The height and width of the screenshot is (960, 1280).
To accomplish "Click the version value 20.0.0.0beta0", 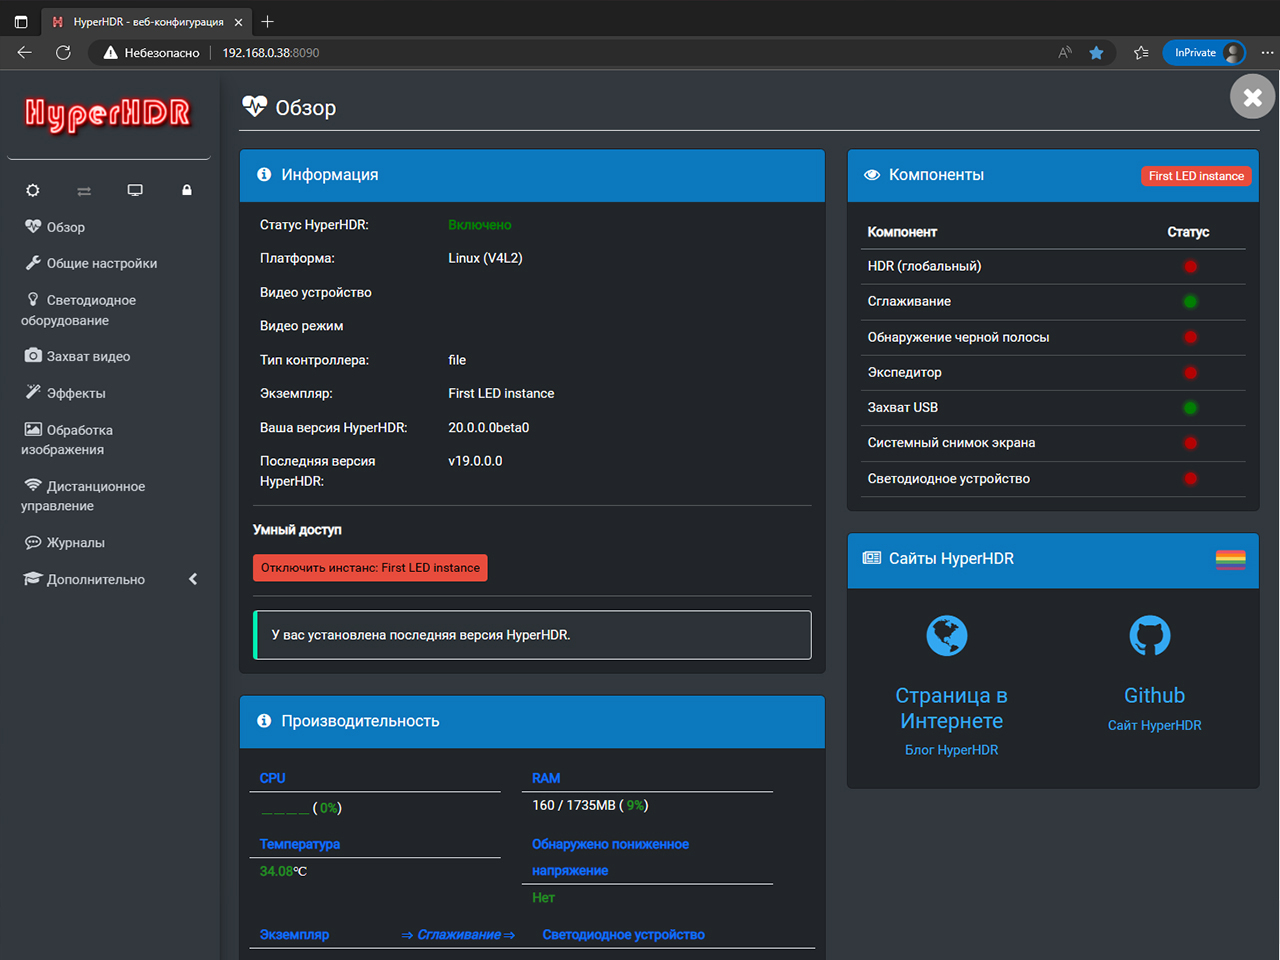I will click(489, 427).
